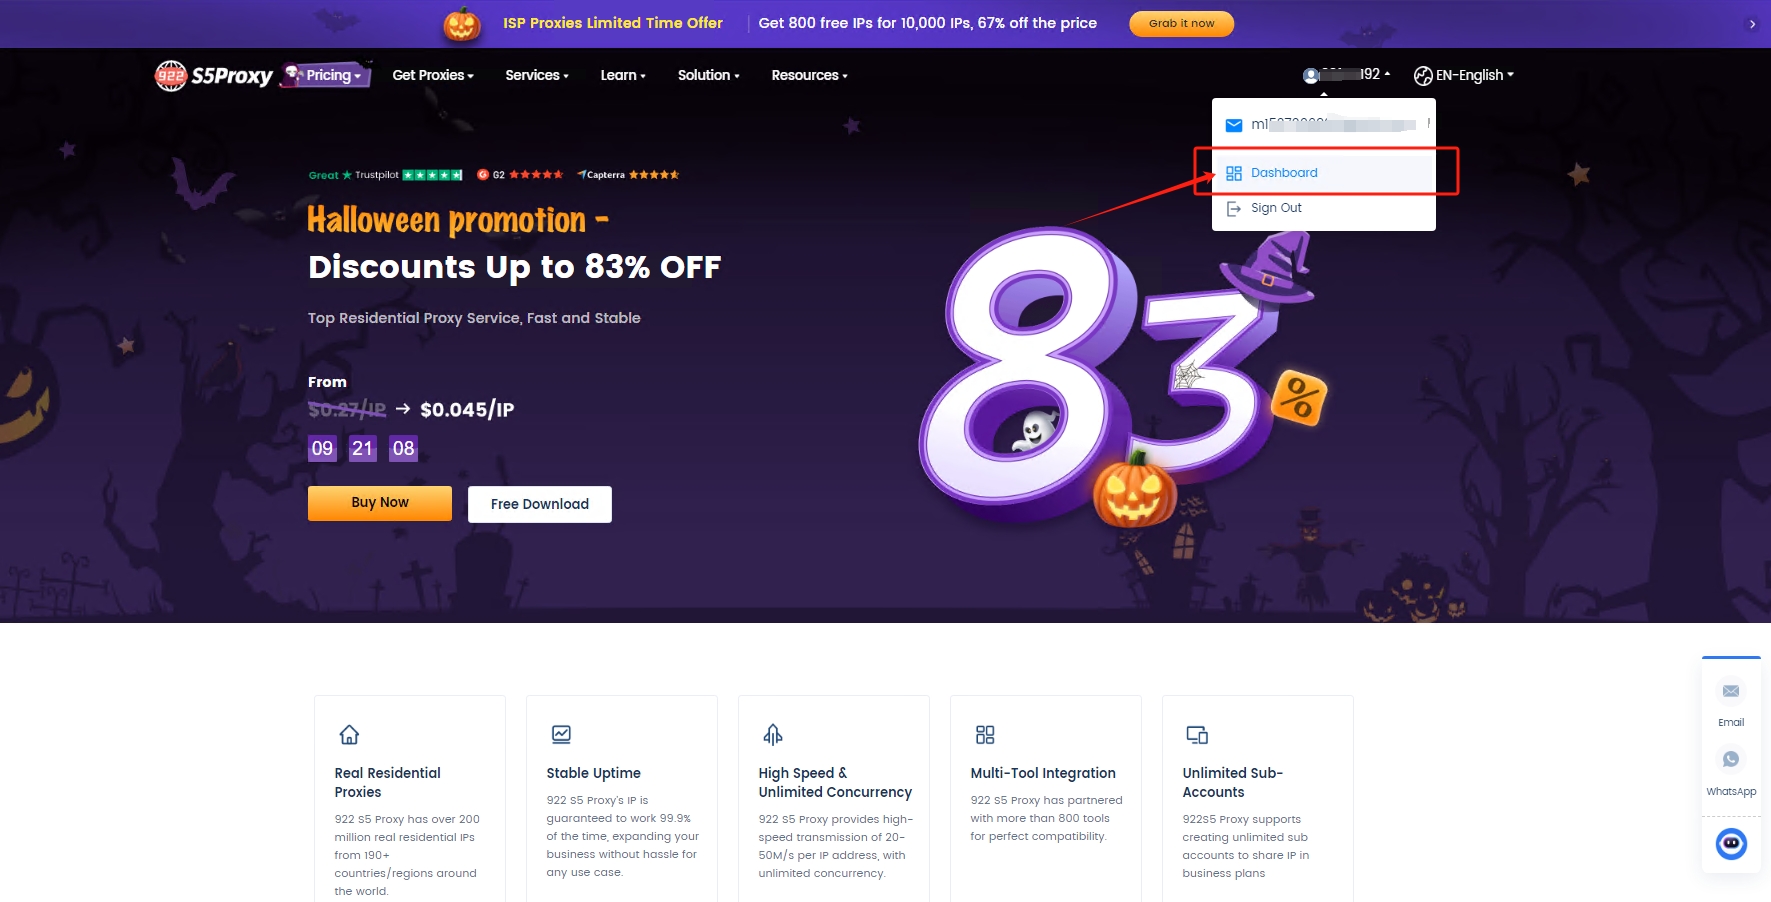Click the user account avatar icon

click(1311, 75)
